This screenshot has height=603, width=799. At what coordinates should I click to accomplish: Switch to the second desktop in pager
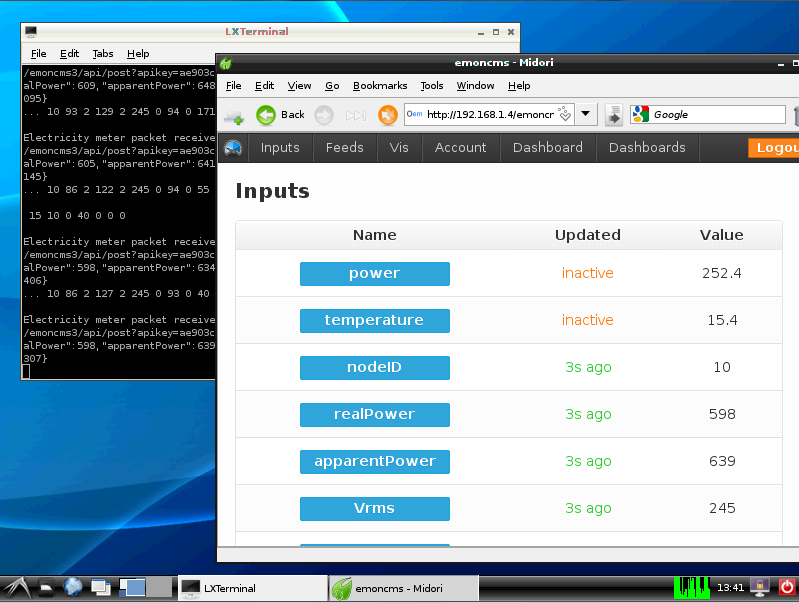(159, 588)
